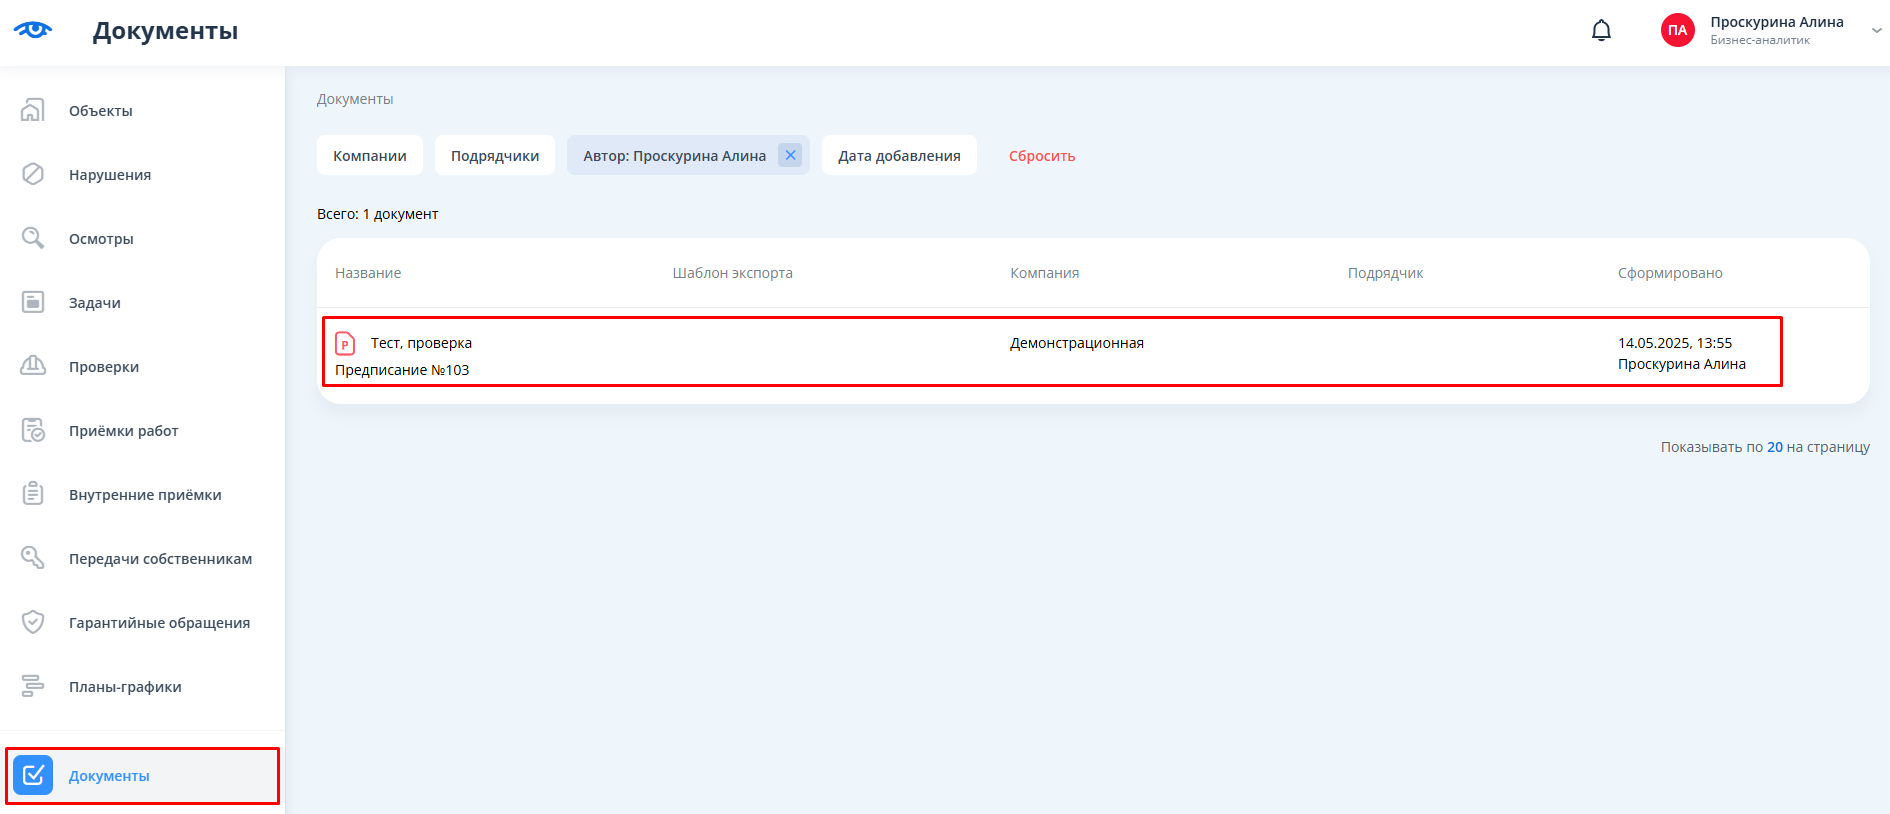Open Осмотры via magnifier icon
Screen dimensions: 1890x814
pos(33,238)
